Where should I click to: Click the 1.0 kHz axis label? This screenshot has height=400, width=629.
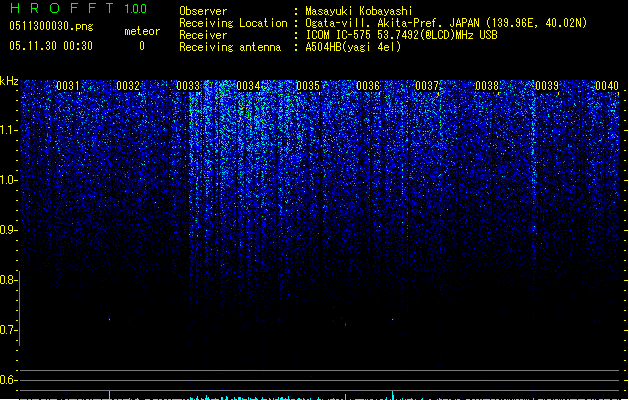pyautogui.click(x=8, y=180)
